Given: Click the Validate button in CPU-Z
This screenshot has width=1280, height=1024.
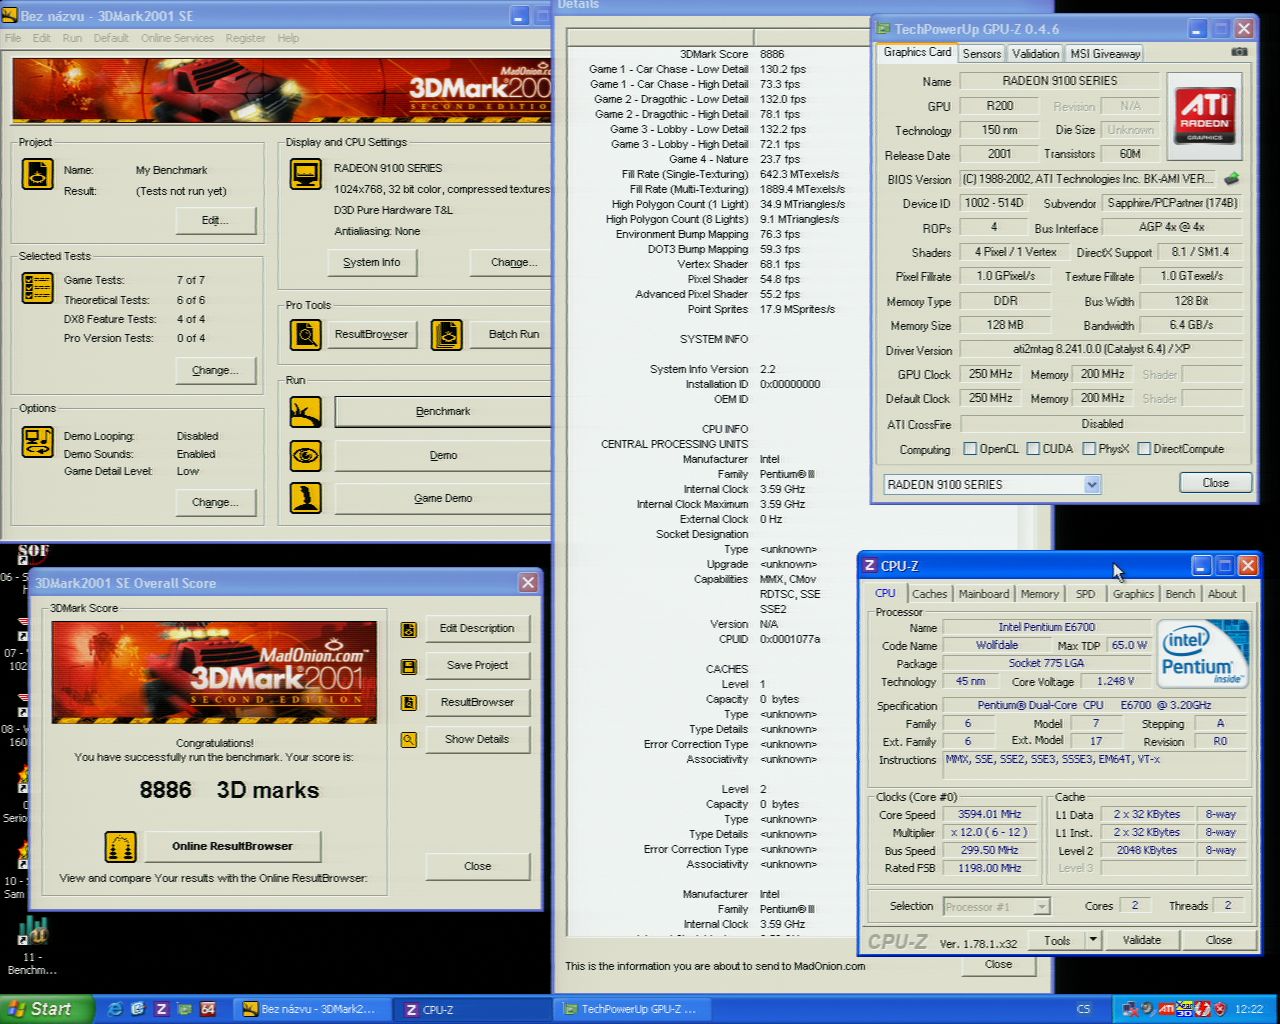Looking at the screenshot, I should coord(1142,940).
